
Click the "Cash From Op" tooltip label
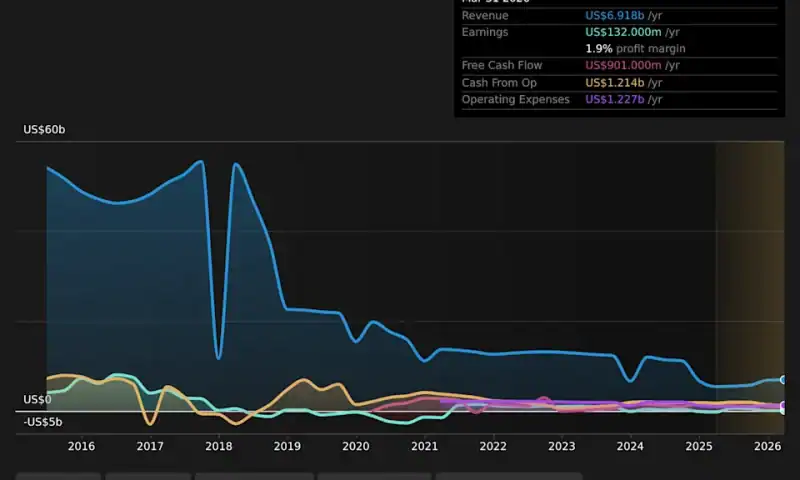499,83
